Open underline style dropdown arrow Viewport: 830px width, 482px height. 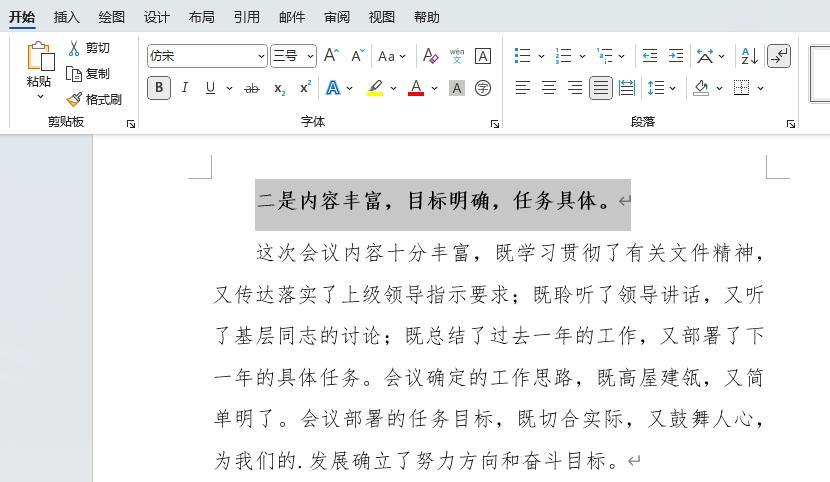click(229, 88)
